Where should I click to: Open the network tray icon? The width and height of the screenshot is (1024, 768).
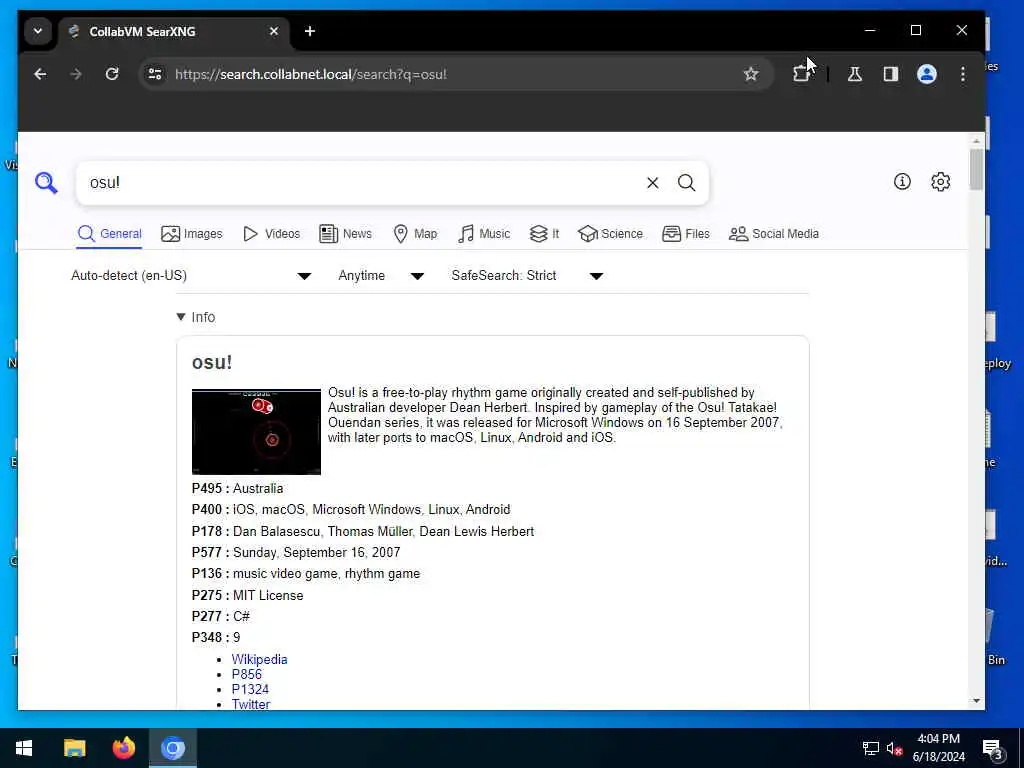(871, 748)
